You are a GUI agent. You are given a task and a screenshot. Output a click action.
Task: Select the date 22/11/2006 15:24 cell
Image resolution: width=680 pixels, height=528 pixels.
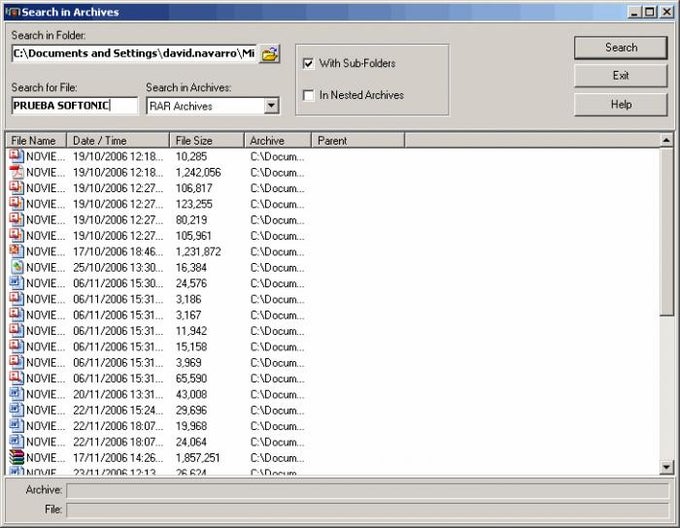coord(118,410)
